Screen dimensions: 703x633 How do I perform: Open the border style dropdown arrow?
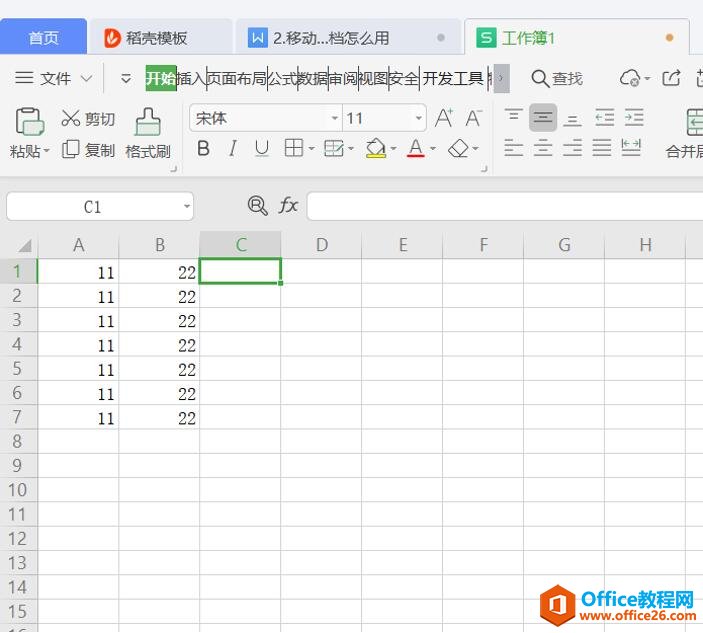(x=312, y=148)
